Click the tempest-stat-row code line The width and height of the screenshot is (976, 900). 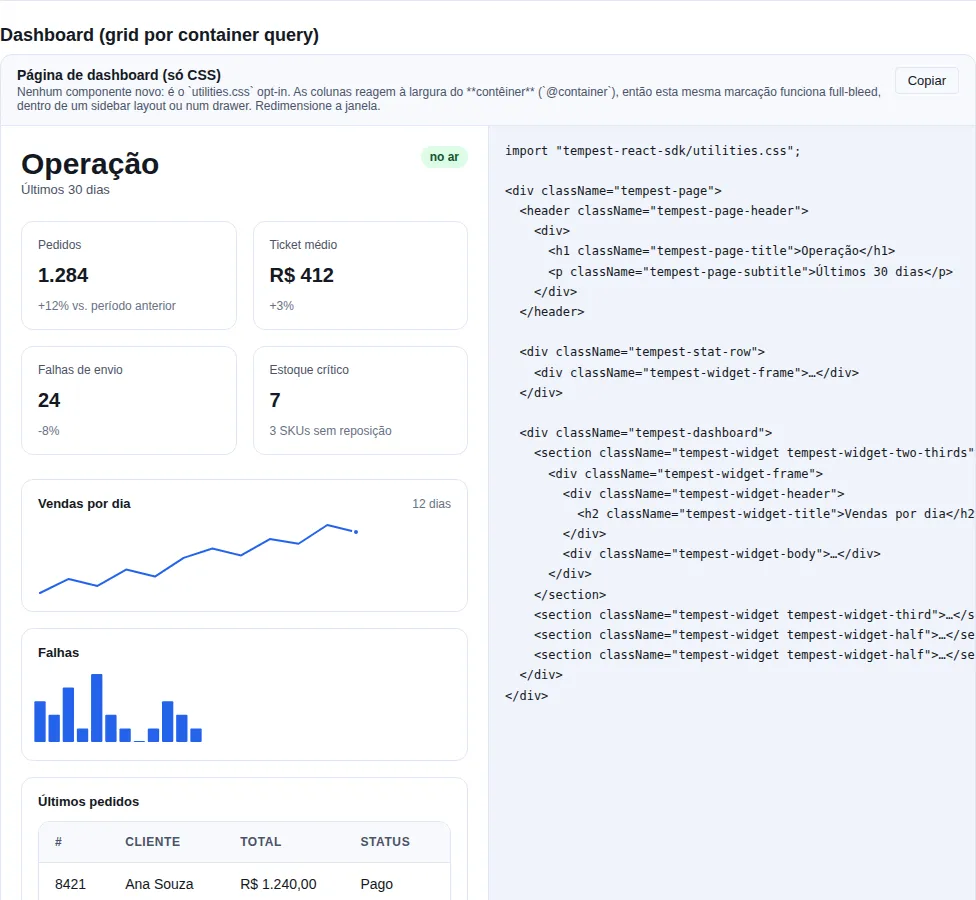tap(642, 352)
